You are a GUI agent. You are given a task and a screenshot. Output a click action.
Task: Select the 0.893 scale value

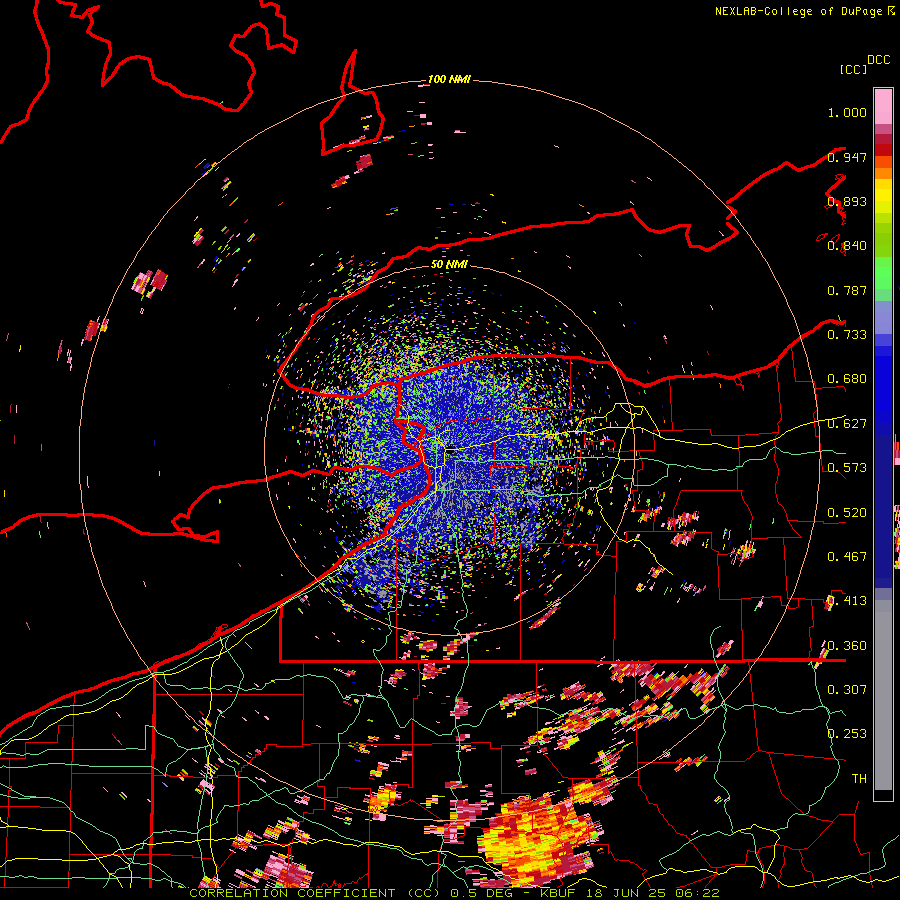(x=847, y=201)
